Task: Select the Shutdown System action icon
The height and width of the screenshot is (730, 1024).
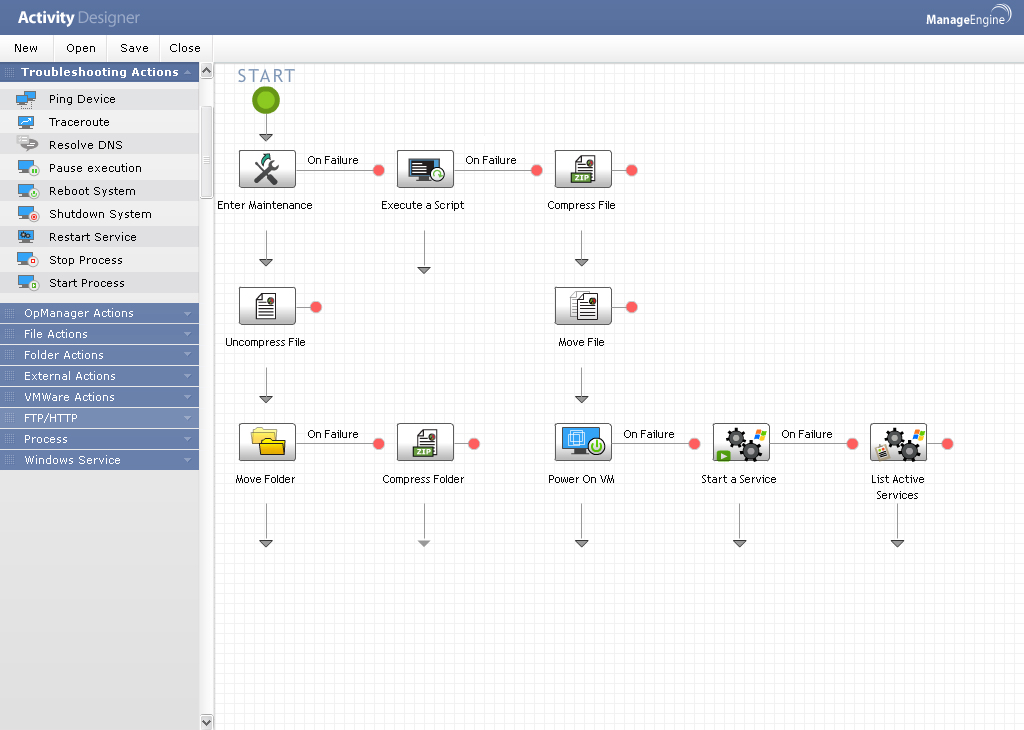Action: pyautogui.click(x=28, y=214)
